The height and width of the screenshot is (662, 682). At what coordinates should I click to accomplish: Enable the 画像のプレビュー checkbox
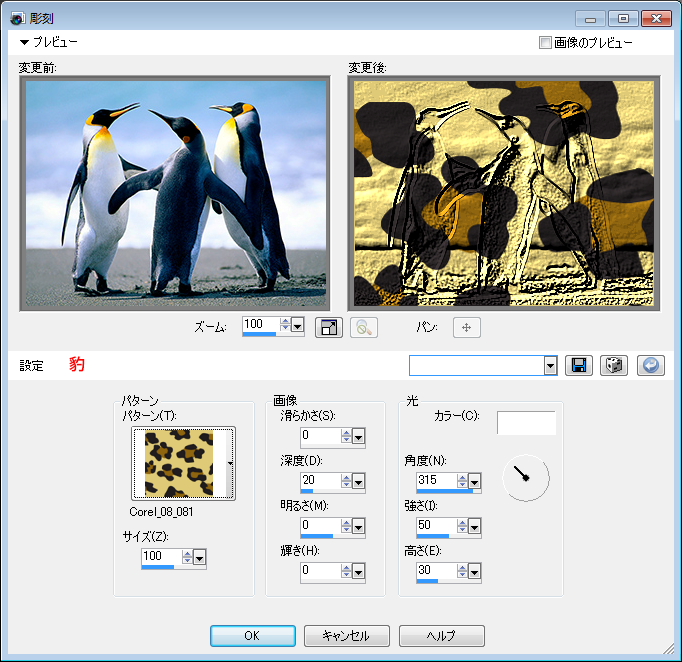tap(545, 43)
